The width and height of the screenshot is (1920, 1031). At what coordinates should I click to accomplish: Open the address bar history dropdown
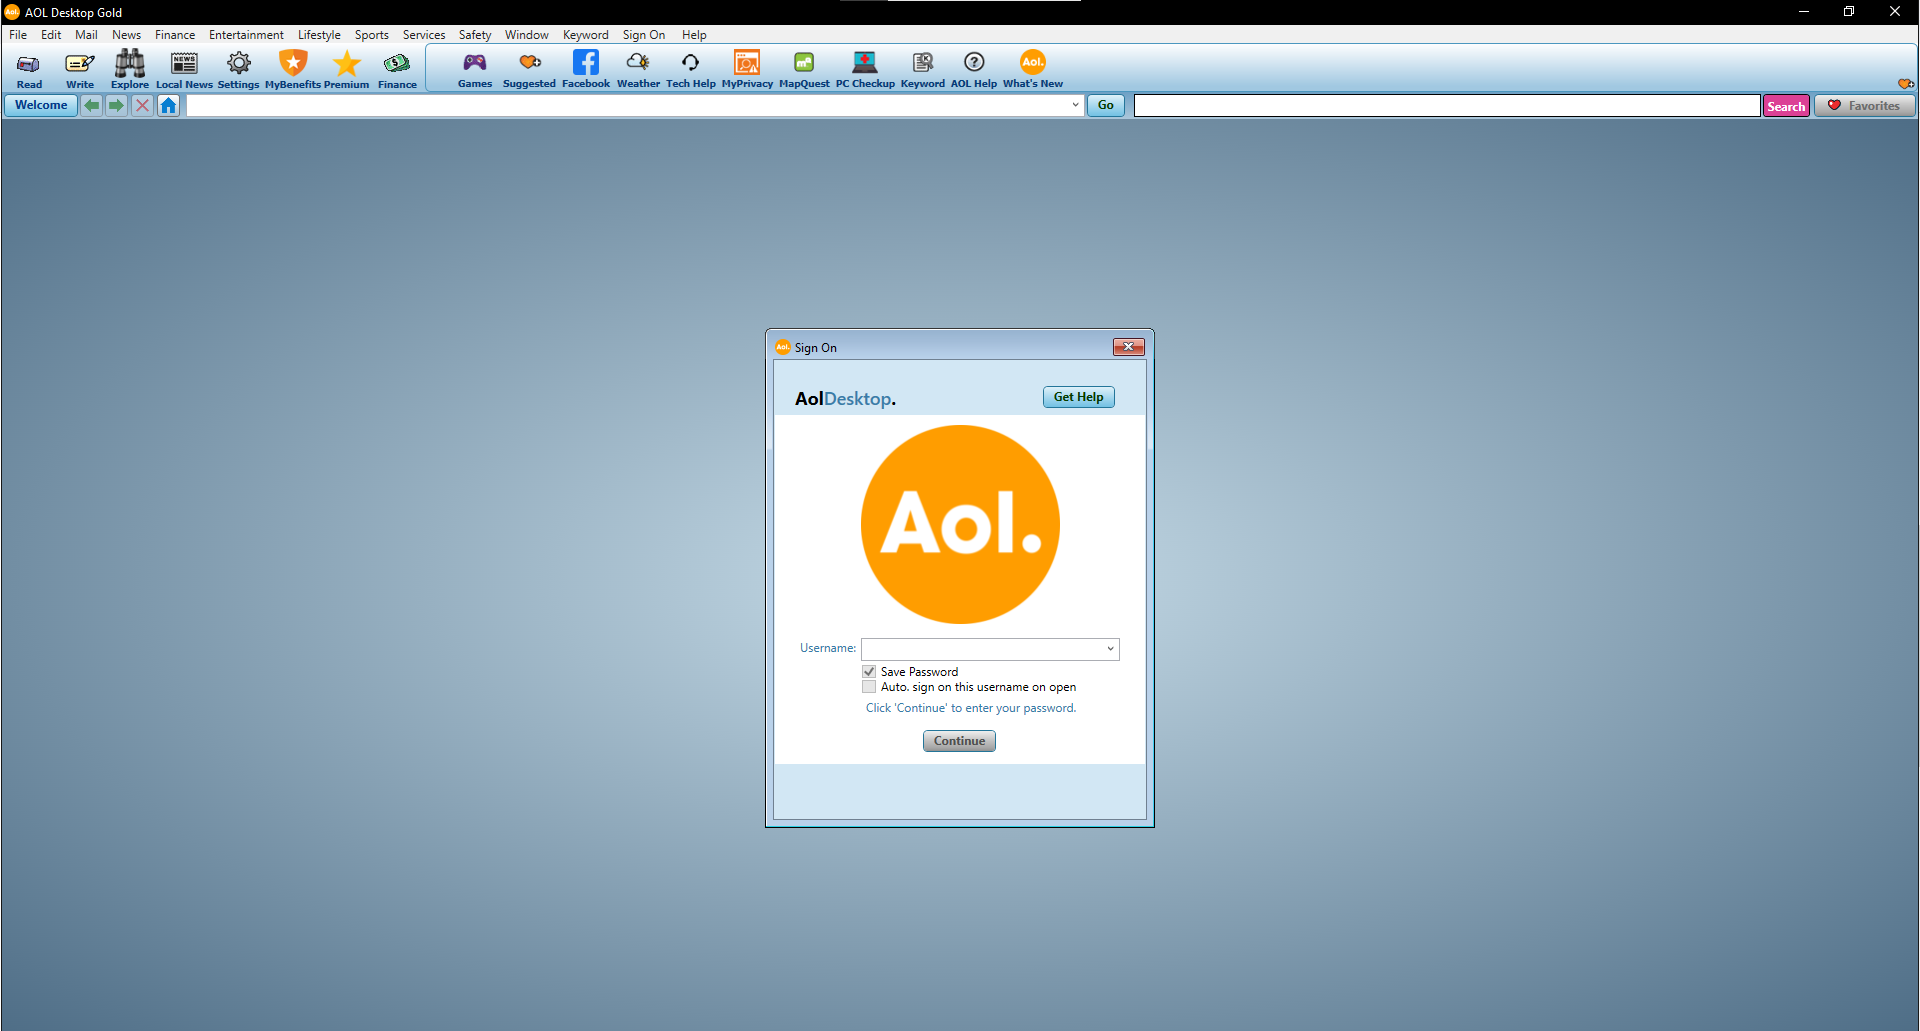click(x=1075, y=105)
